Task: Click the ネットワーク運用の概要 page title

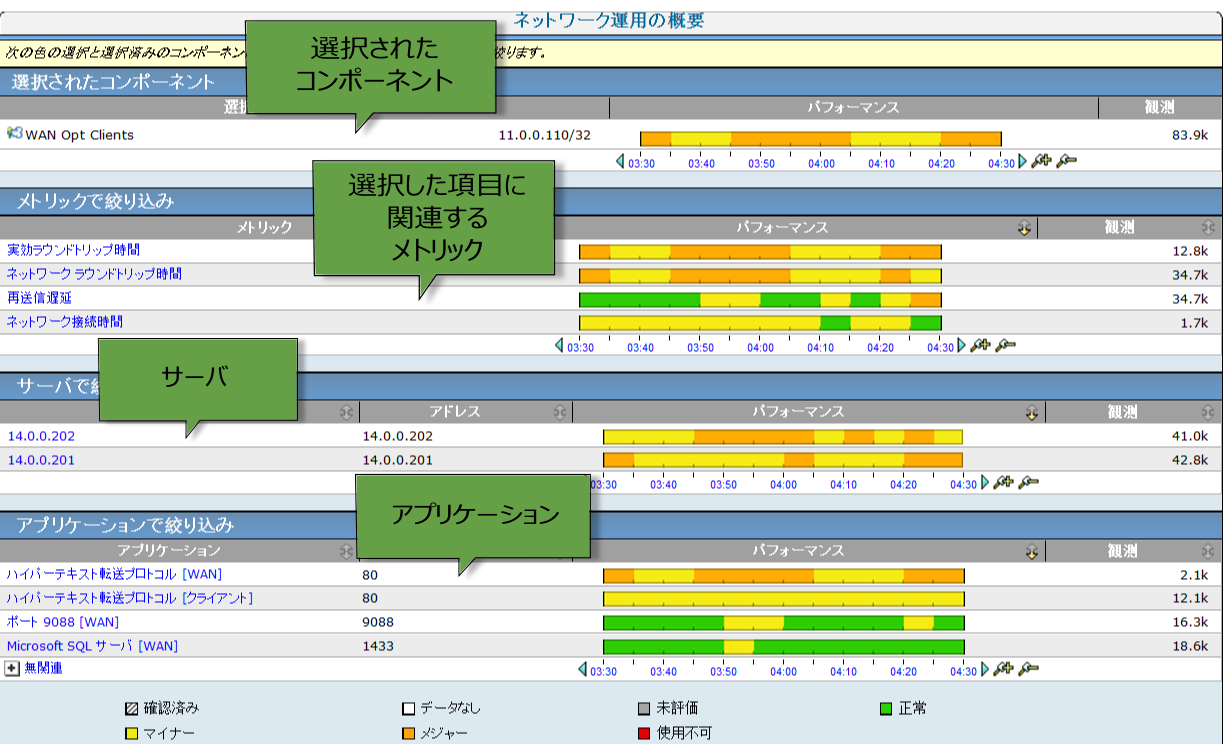Action: [608, 19]
